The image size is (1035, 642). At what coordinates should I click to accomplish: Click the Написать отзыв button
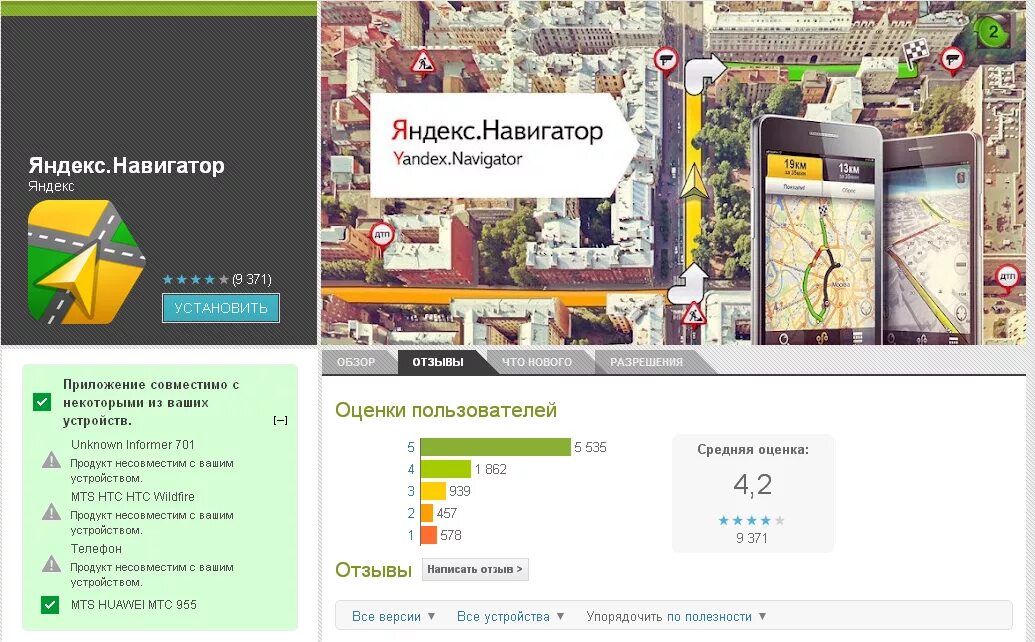pyautogui.click(x=475, y=569)
